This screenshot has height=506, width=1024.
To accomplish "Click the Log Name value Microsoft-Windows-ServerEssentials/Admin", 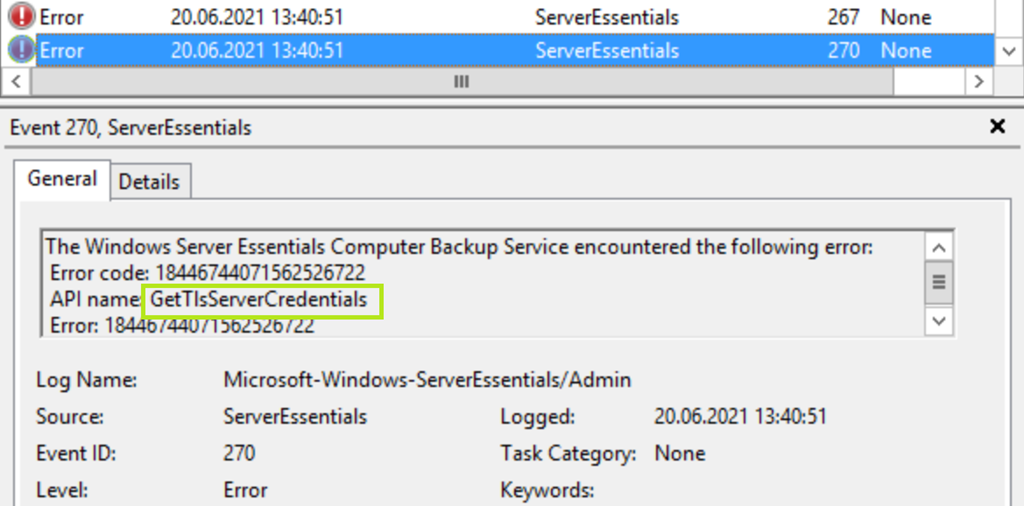I will pyautogui.click(x=427, y=380).
